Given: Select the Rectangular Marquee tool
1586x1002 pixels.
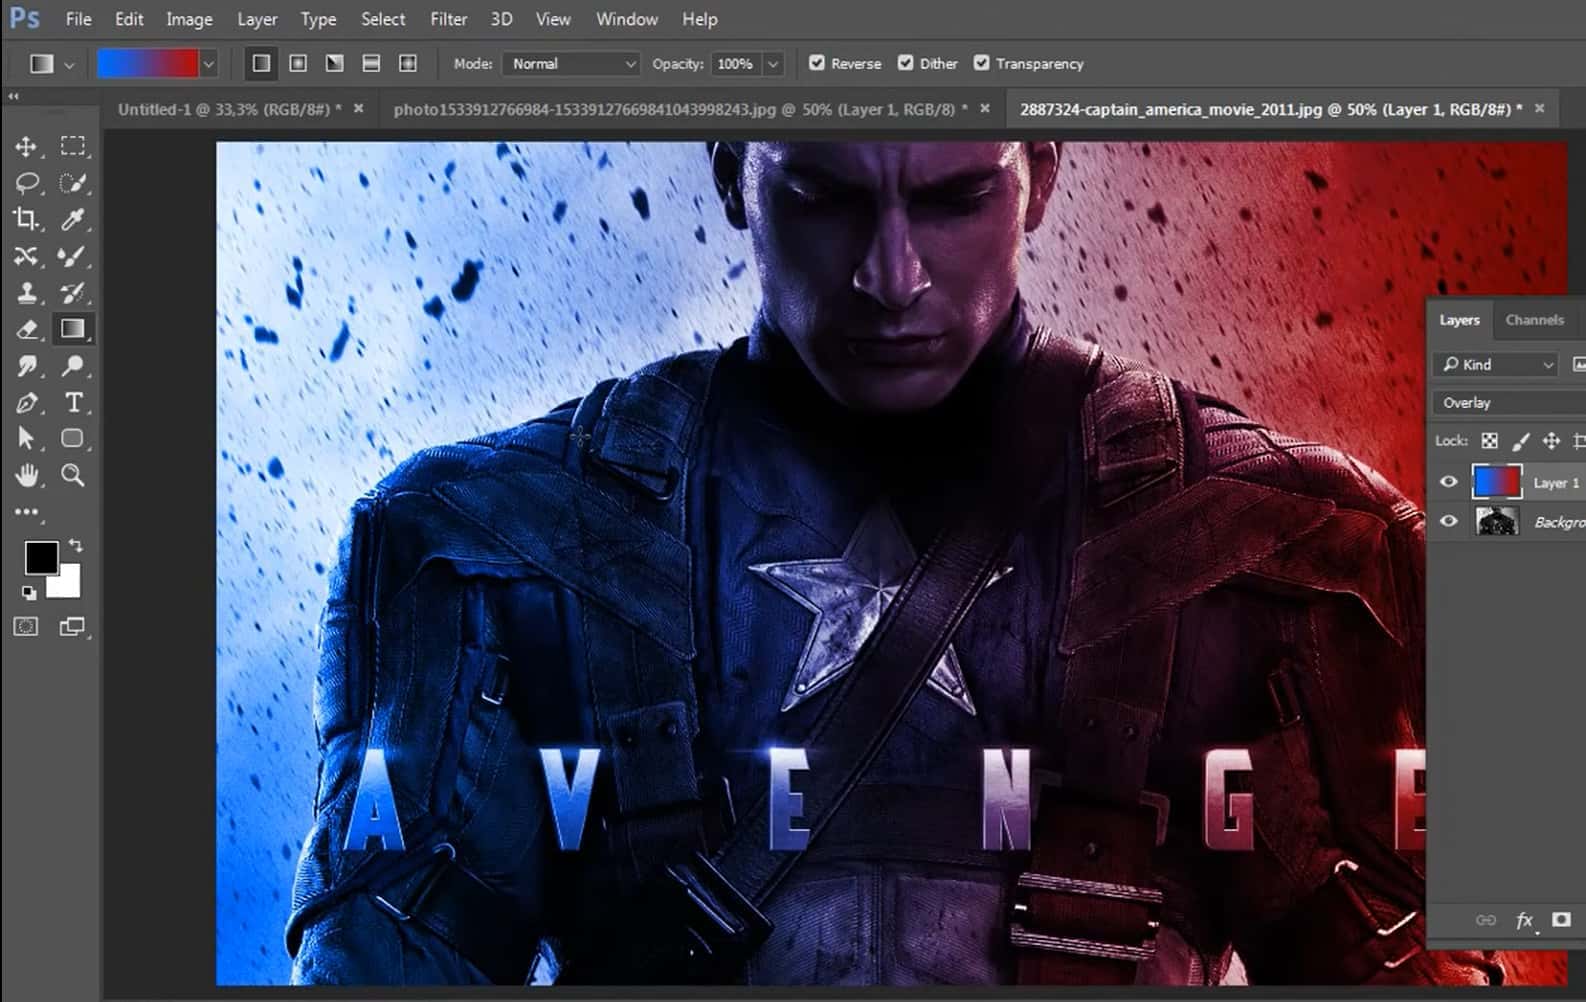Looking at the screenshot, I should 72,146.
